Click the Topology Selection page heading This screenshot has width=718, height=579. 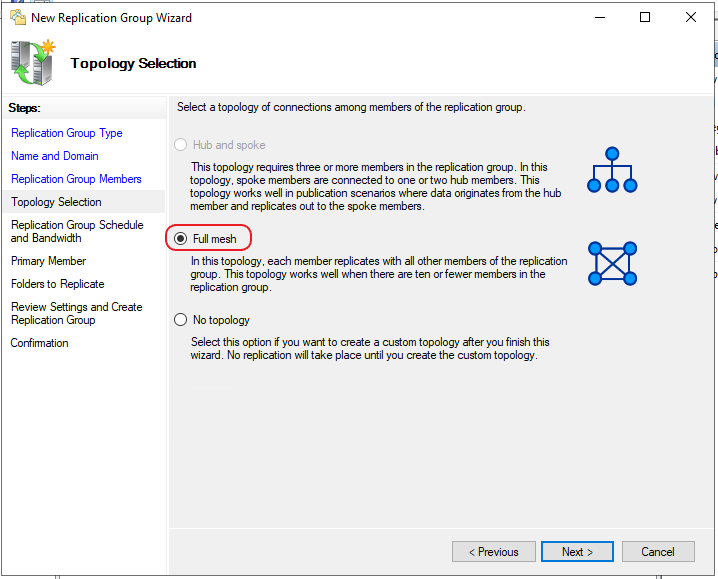(x=133, y=63)
